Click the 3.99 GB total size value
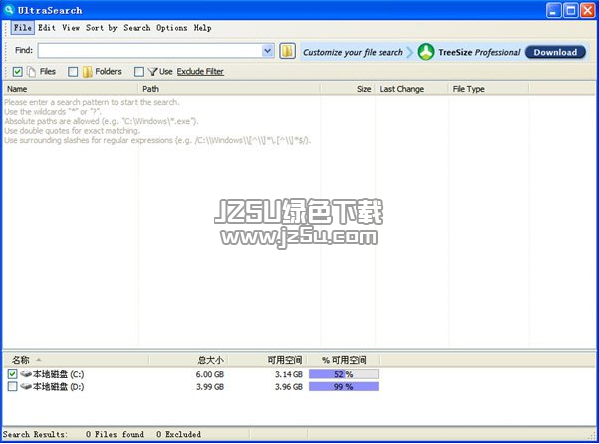The height and width of the screenshot is (444, 599). [210, 387]
